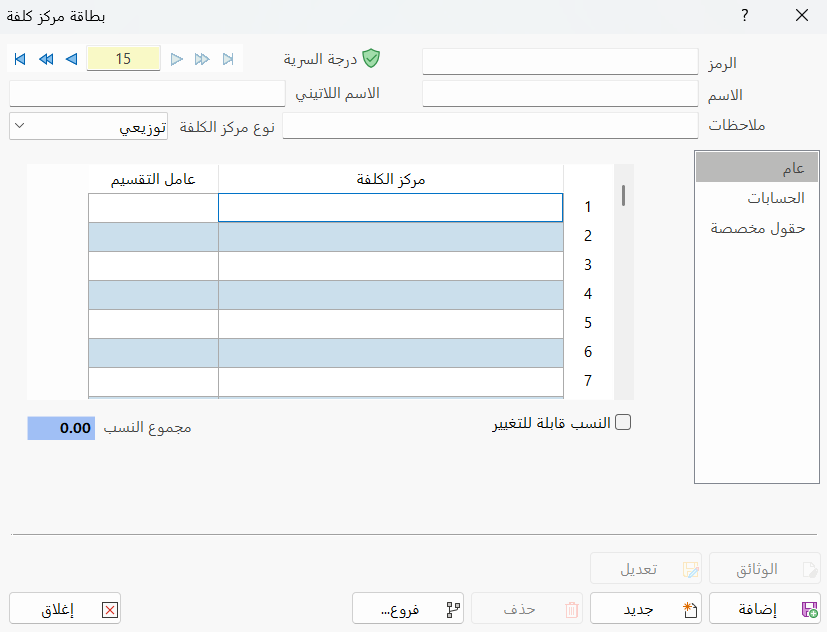Go to the previous record arrow
Screen dimensions: 827x632
tap(70, 59)
